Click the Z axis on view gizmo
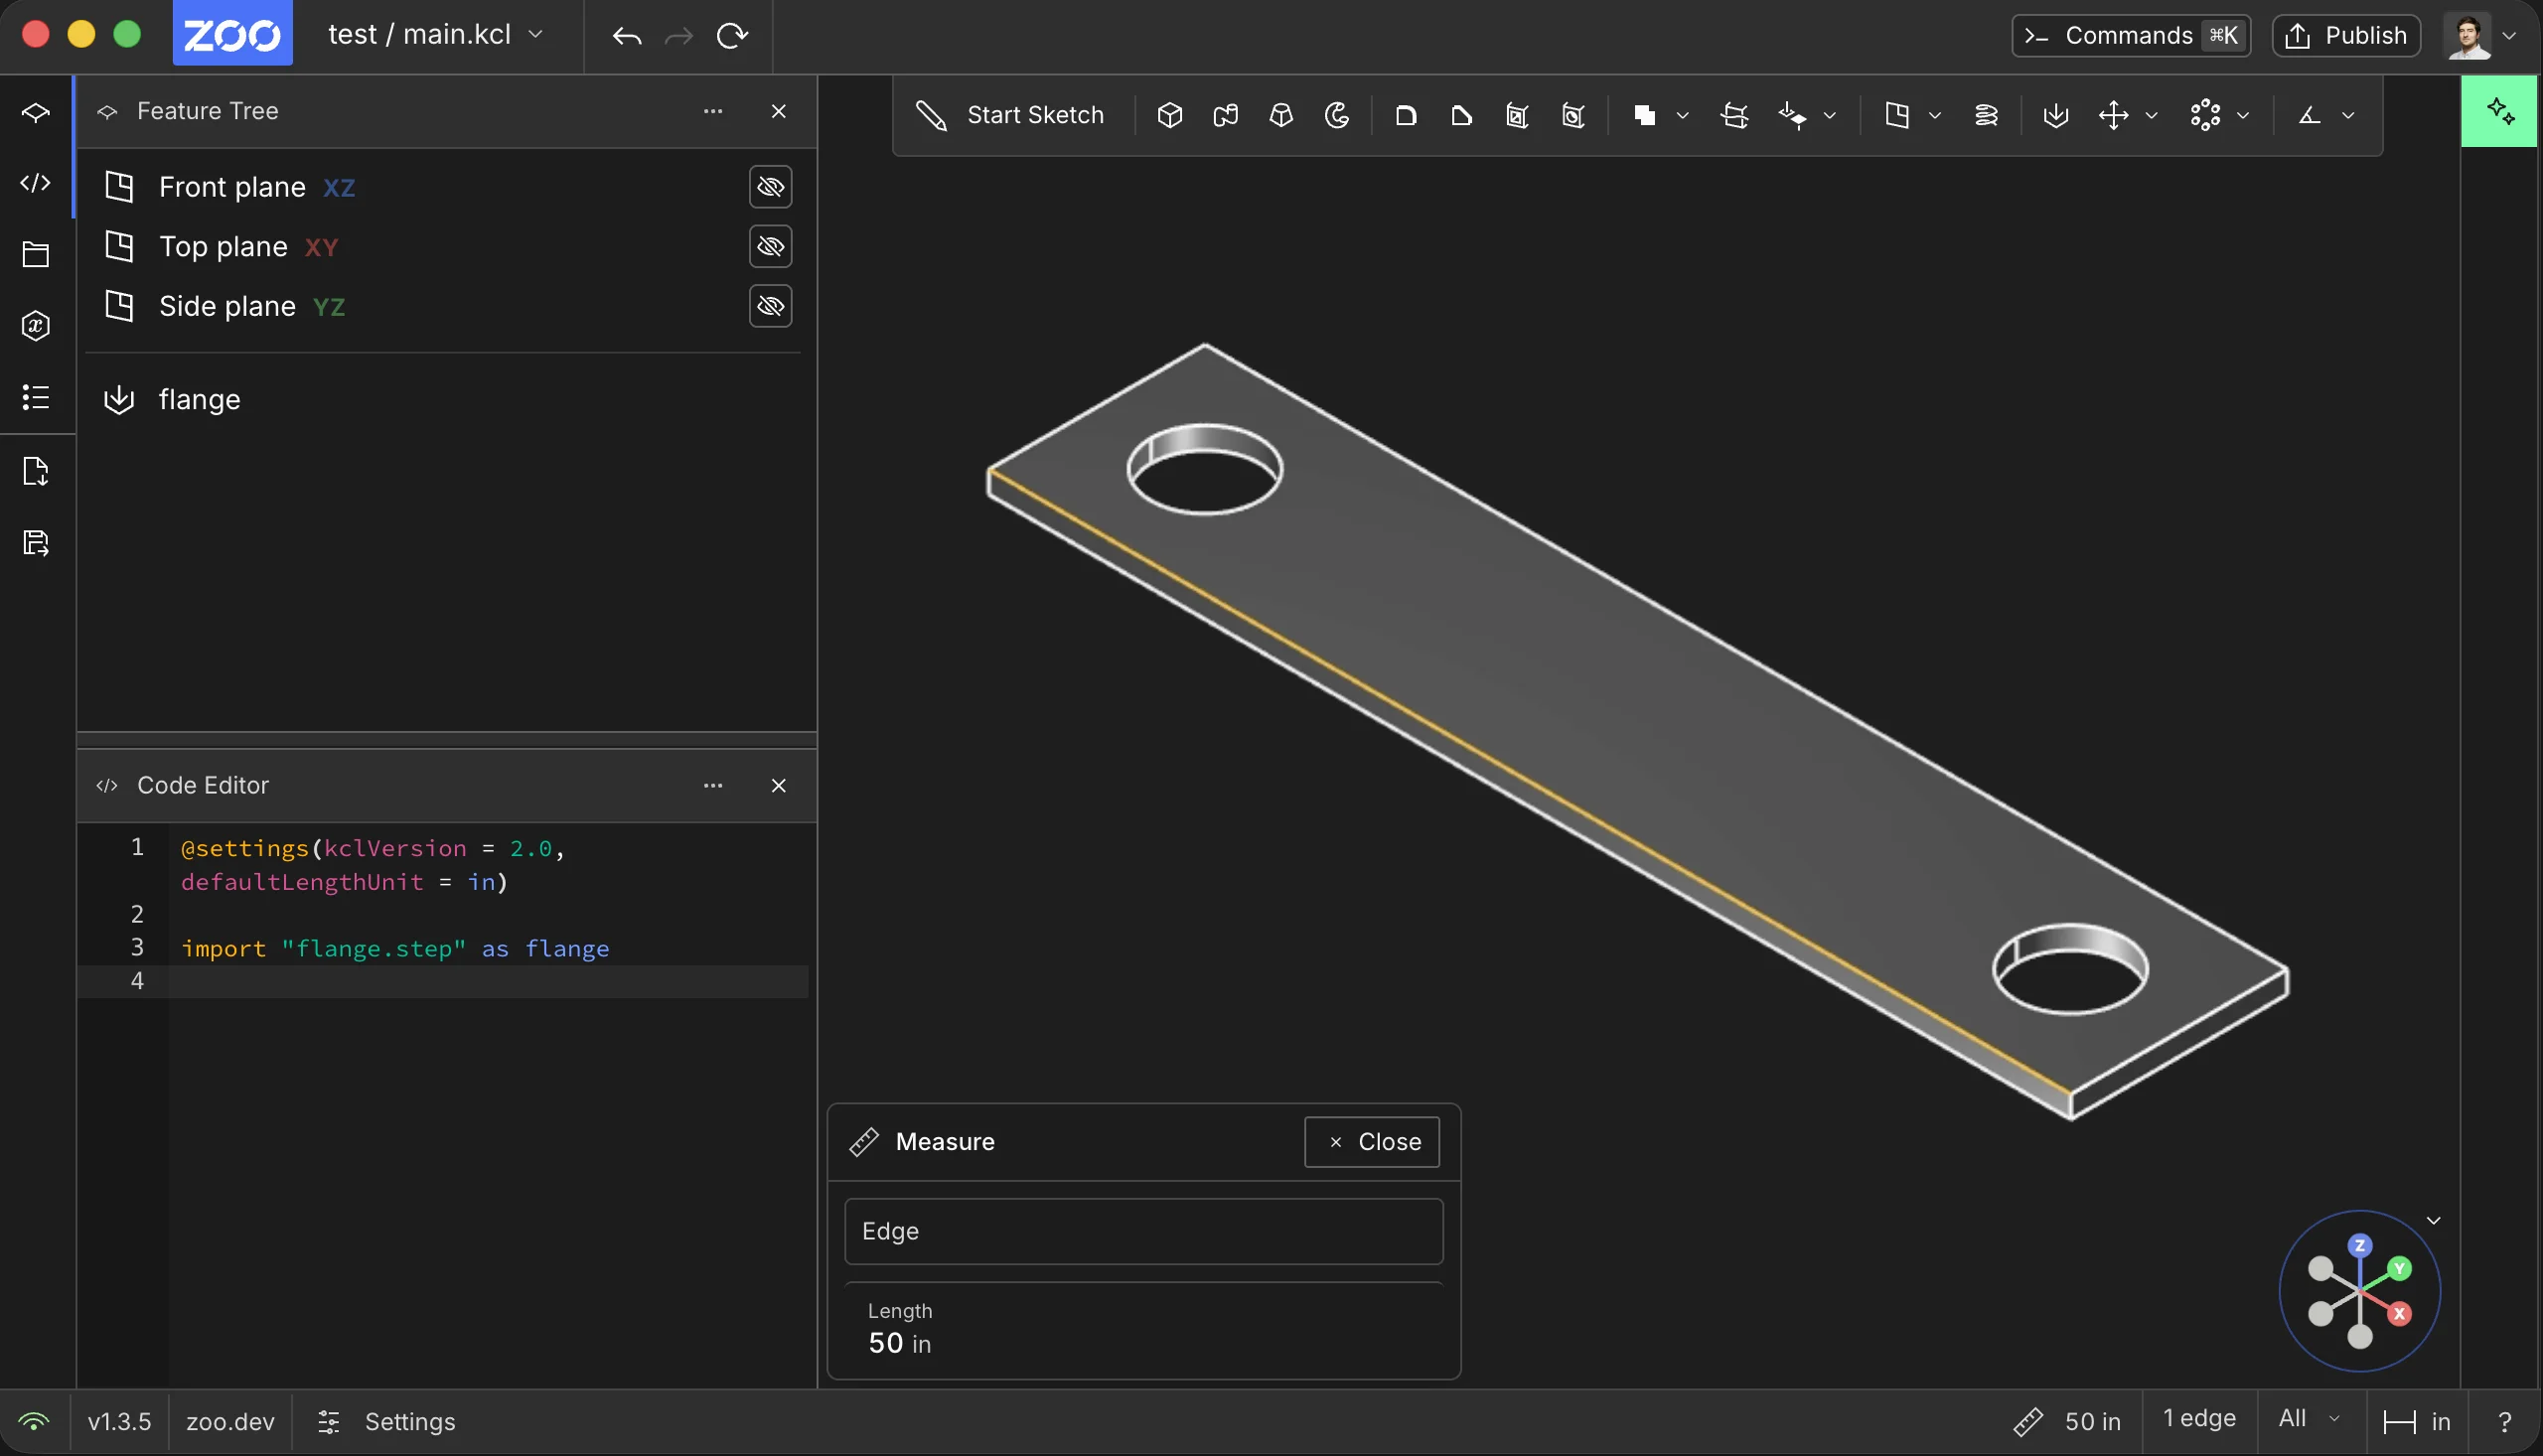 [2360, 1246]
